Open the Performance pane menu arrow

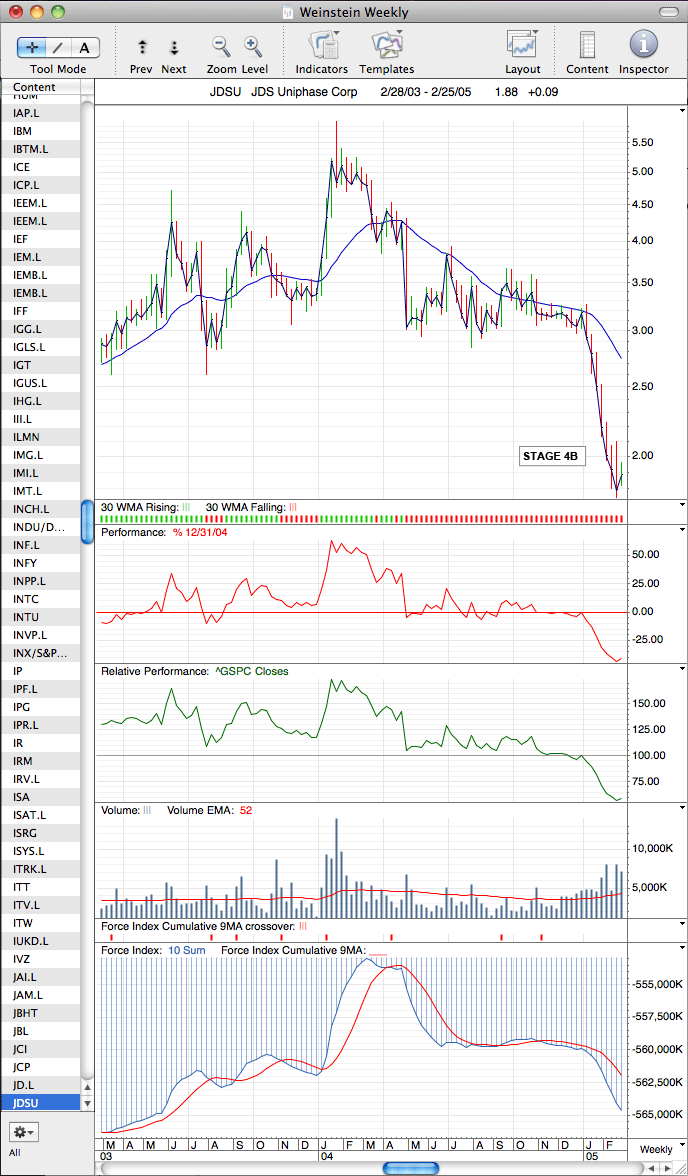coord(681,530)
